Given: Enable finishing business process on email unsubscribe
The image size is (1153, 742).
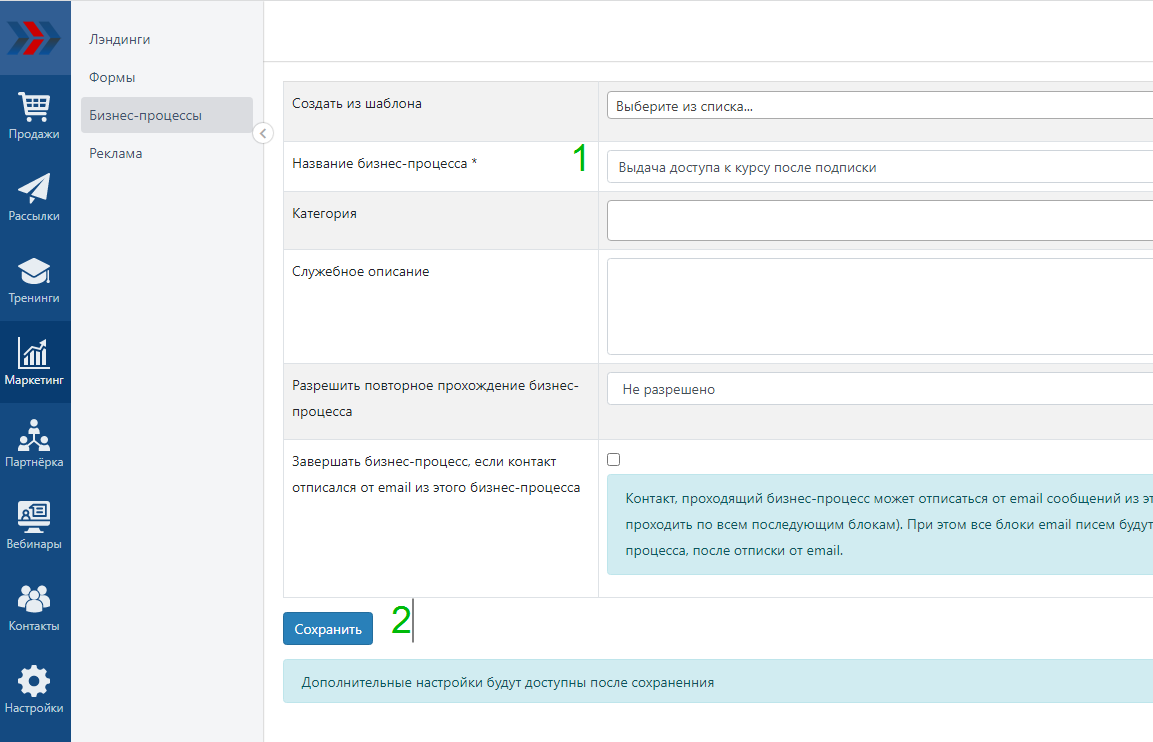Looking at the screenshot, I should (614, 460).
